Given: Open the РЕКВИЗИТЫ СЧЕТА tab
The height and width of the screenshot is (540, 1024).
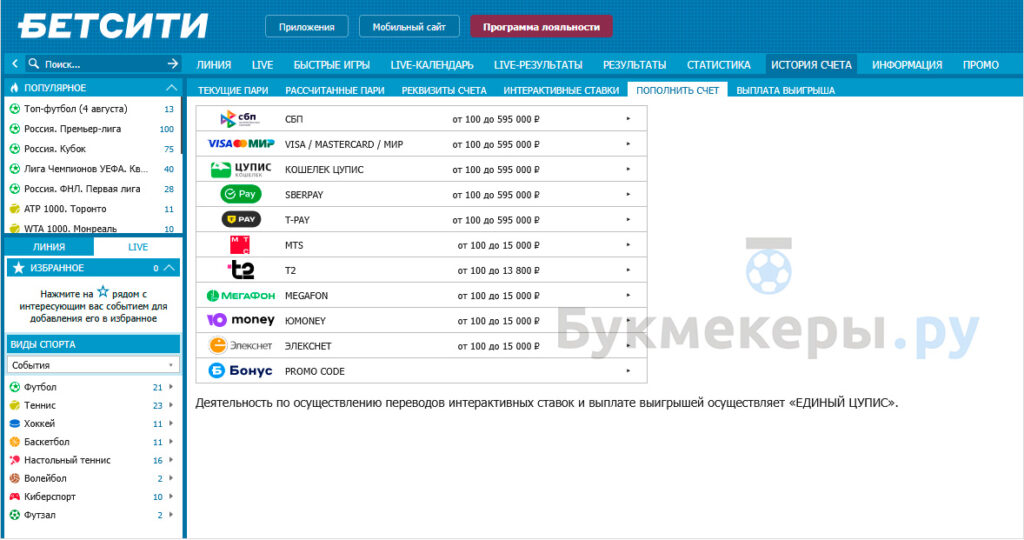Looking at the screenshot, I should (x=444, y=90).
